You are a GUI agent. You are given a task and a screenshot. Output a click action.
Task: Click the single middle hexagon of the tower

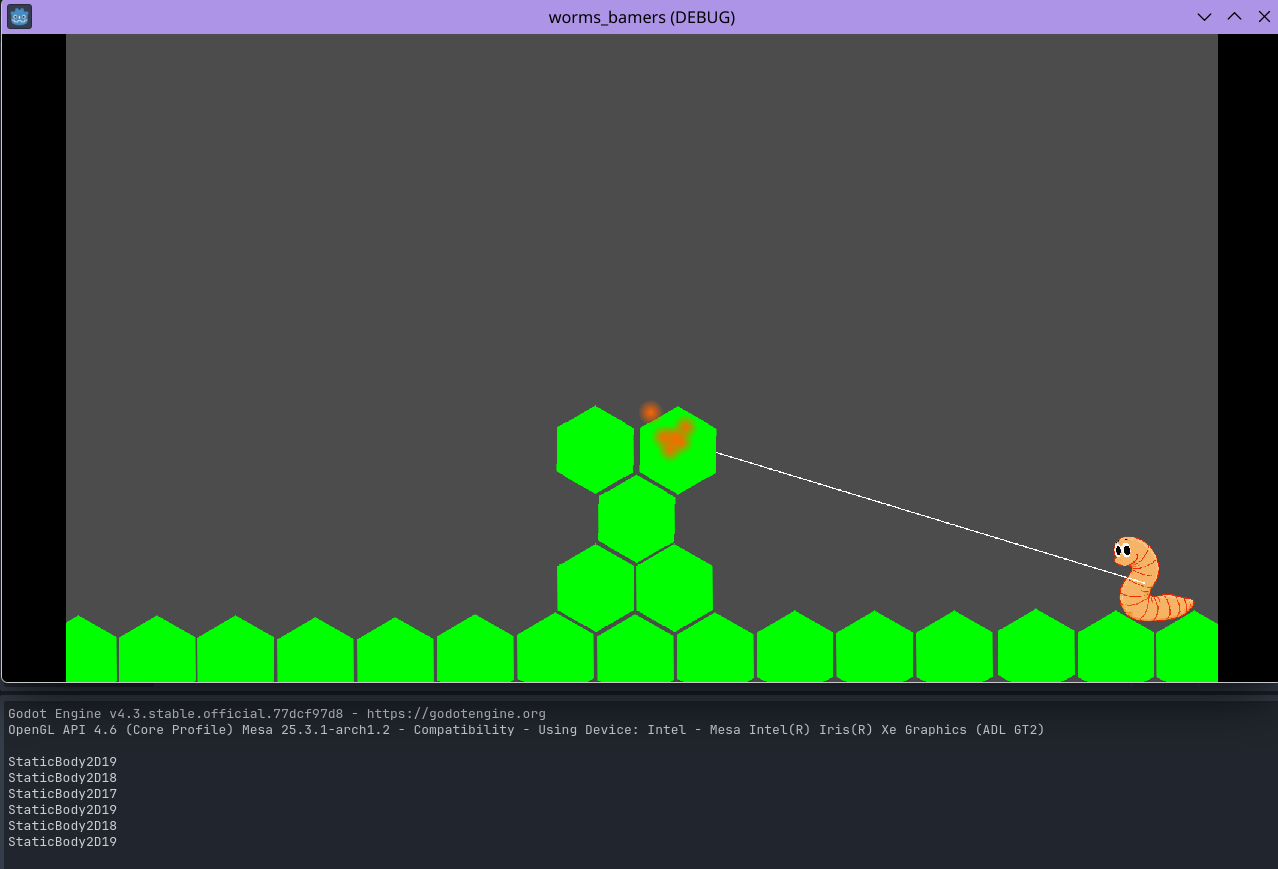point(636,518)
